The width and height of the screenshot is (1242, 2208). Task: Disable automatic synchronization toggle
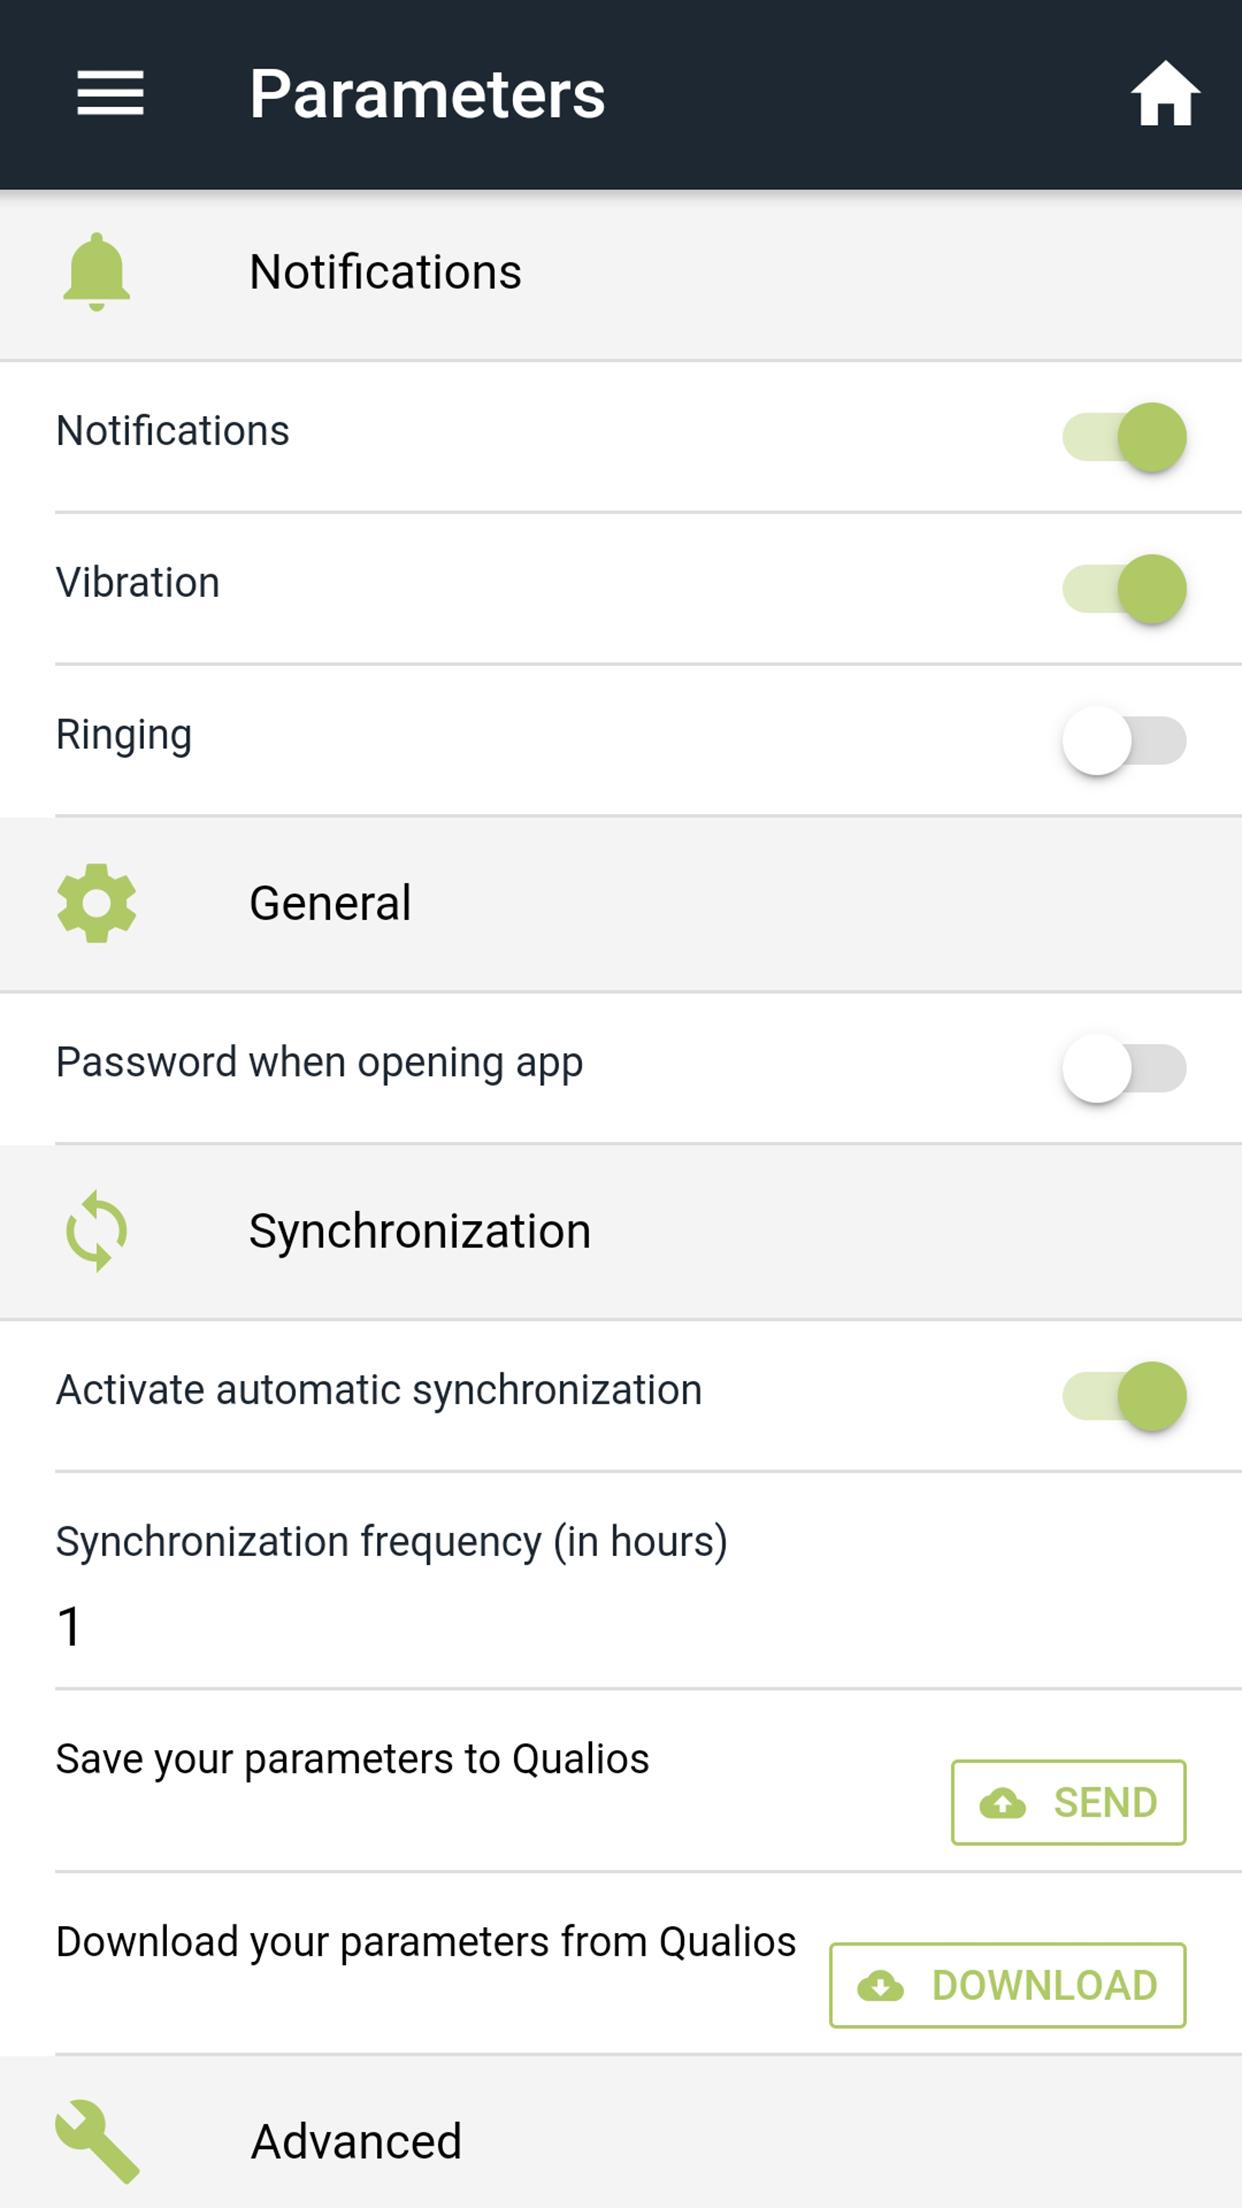[1124, 1396]
